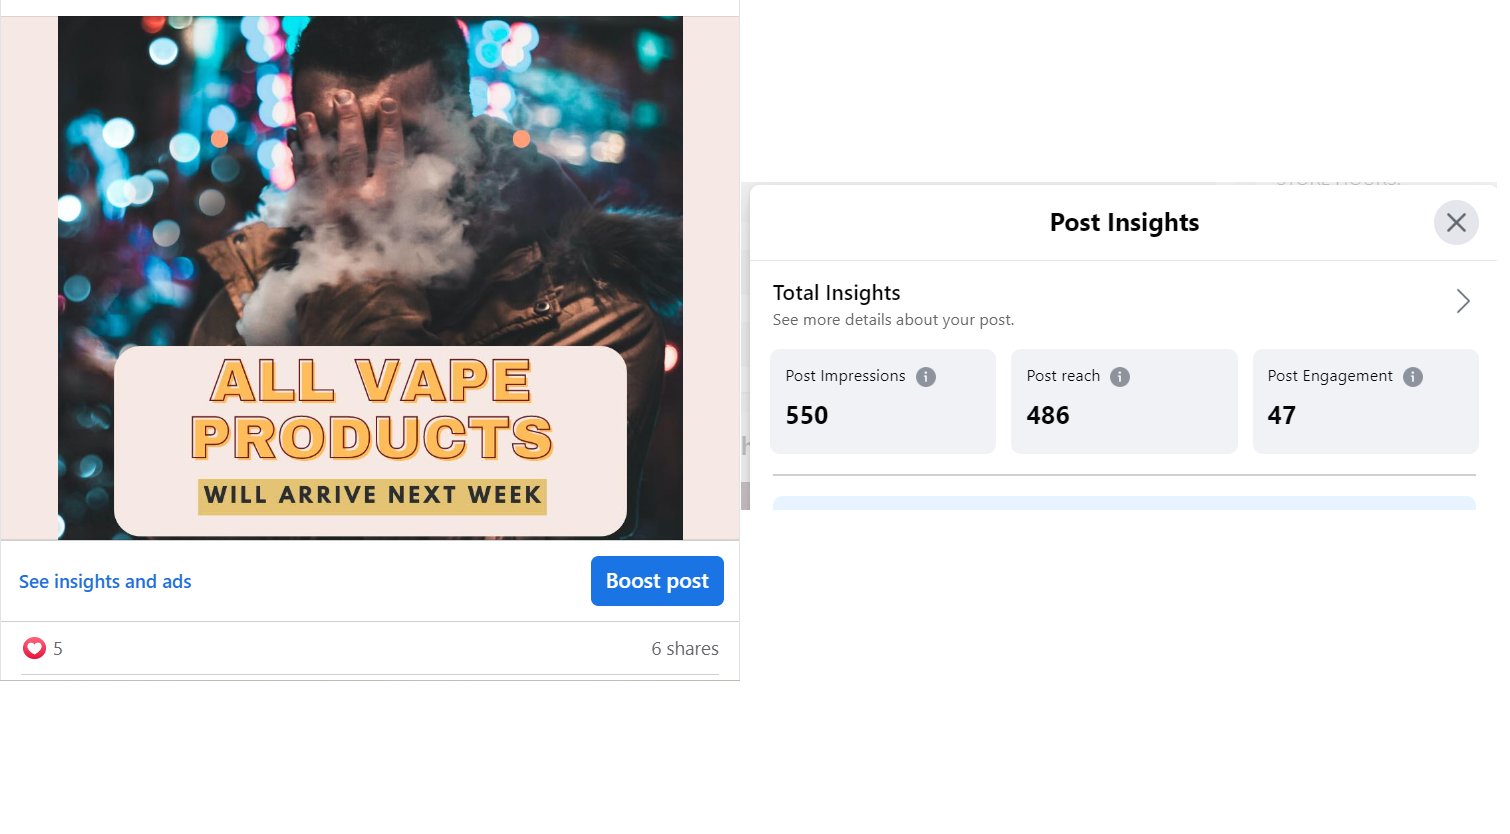Image resolution: width=1510 pixels, height=834 pixels.
Task: Close the Post Insights panel
Action: 1455,223
